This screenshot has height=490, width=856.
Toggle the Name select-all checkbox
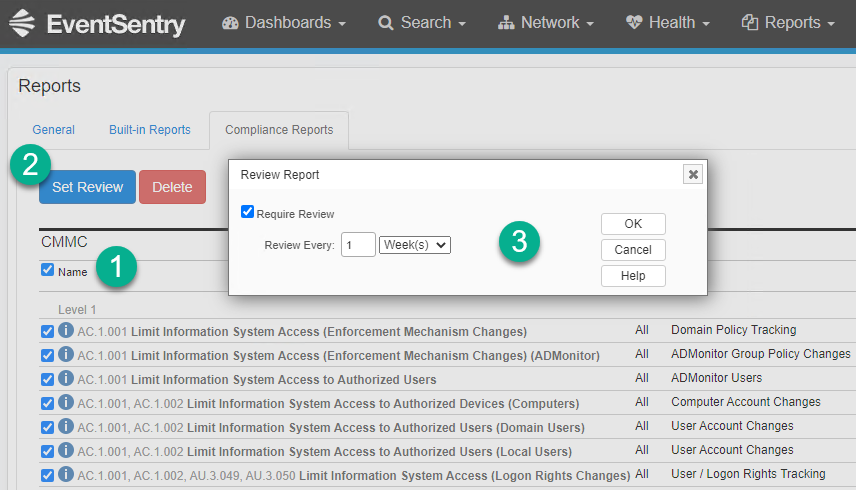point(47,270)
